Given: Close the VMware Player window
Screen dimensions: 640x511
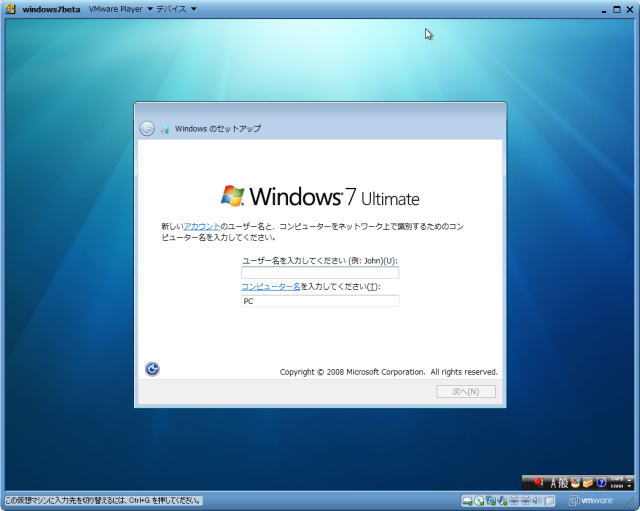Looking at the screenshot, I should click(630, 9).
